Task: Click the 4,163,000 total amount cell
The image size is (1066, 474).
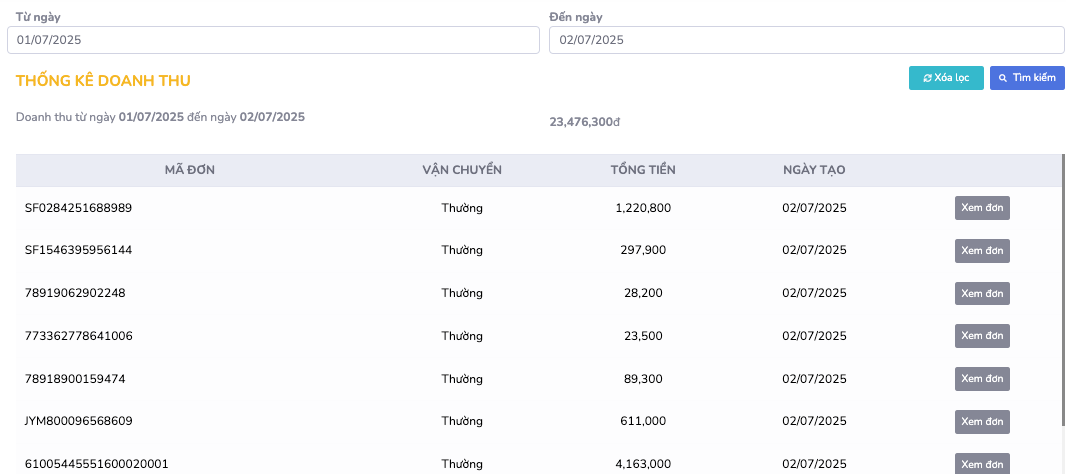Action: [643, 464]
